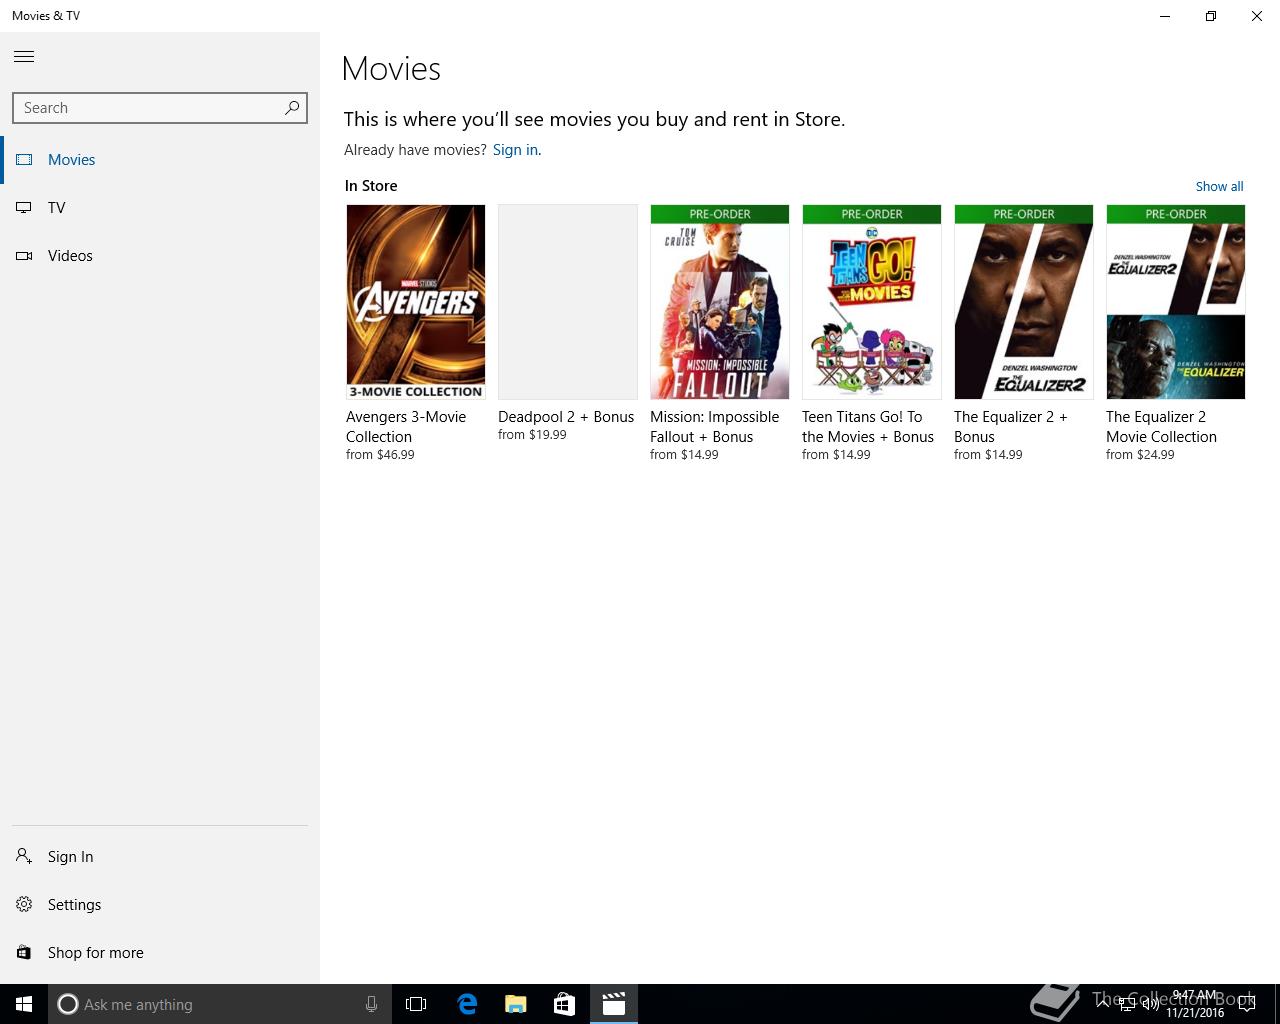Click the volume speaker tray icon
The image size is (1280, 1024).
point(1150,1004)
